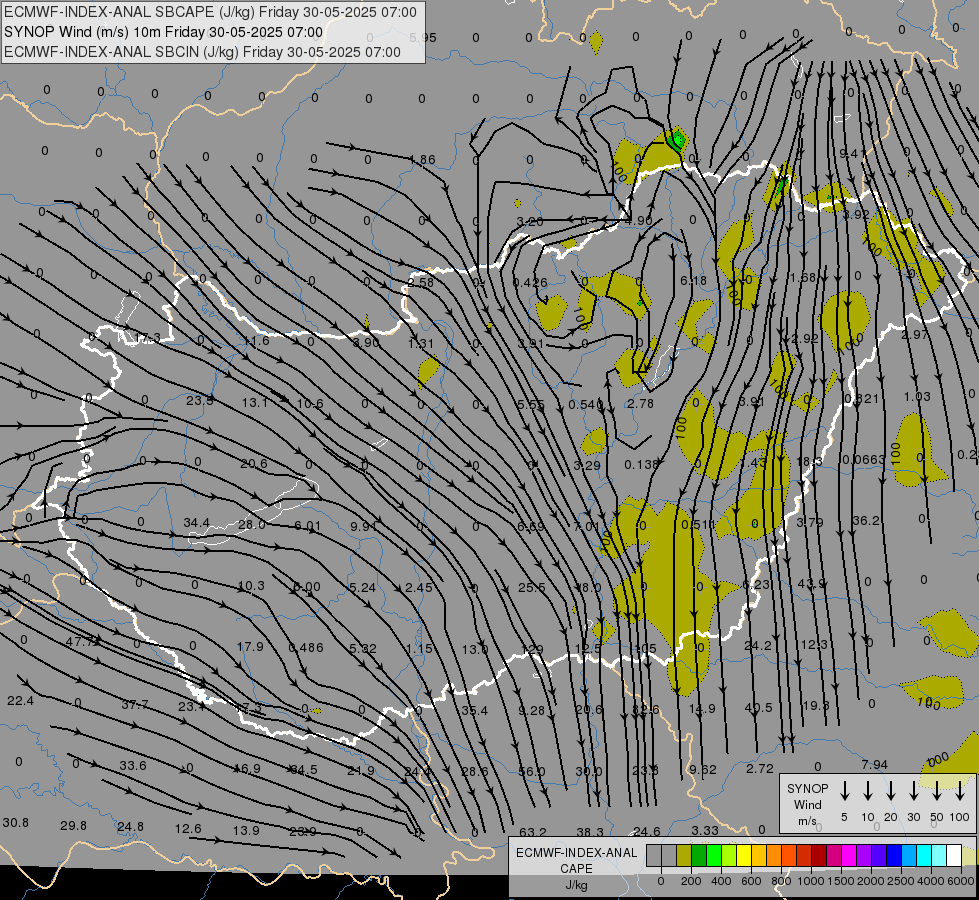Pick the white swatch before the 6000 tick
The height and width of the screenshot is (900, 979).
tap(953, 856)
